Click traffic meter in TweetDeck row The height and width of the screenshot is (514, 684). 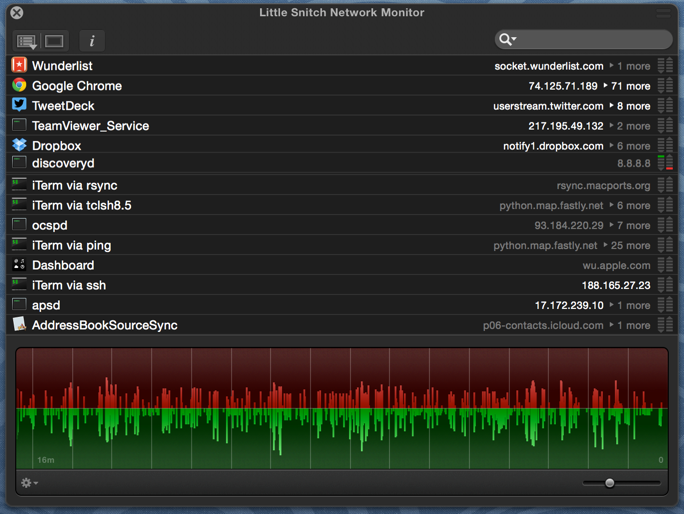point(665,106)
